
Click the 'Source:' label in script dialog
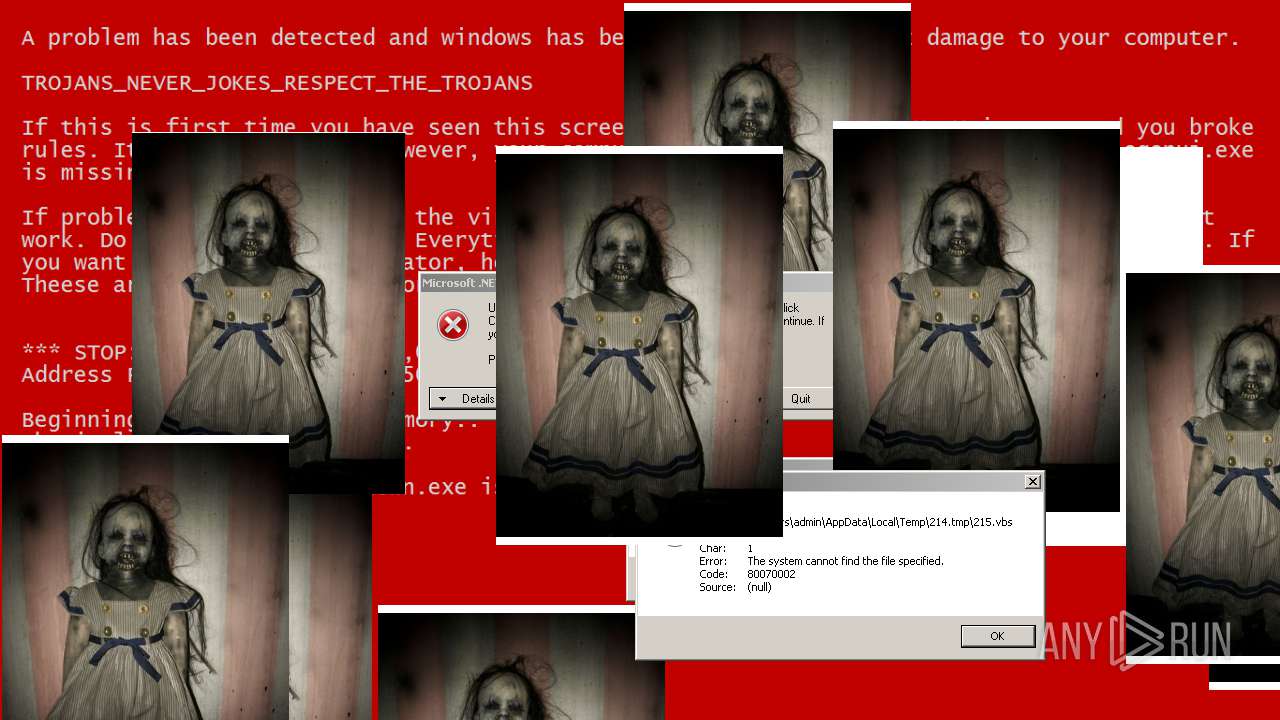point(715,587)
